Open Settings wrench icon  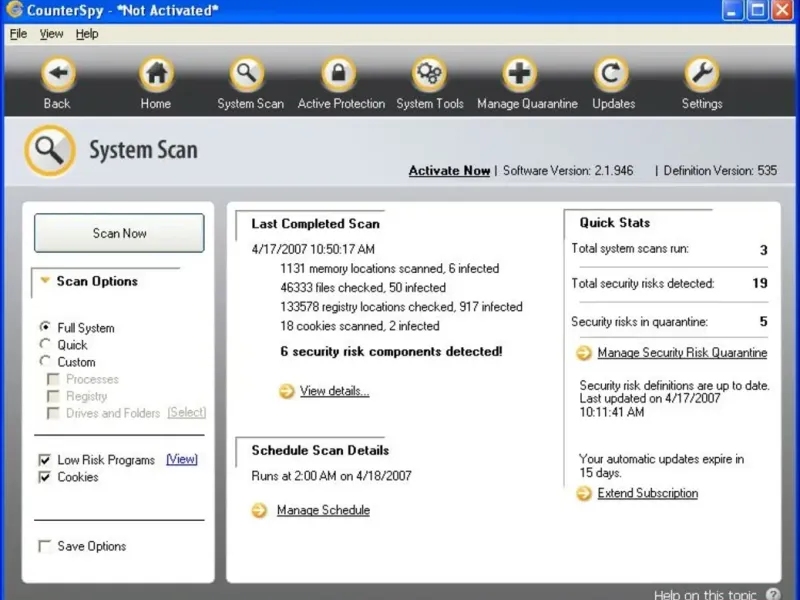point(702,74)
